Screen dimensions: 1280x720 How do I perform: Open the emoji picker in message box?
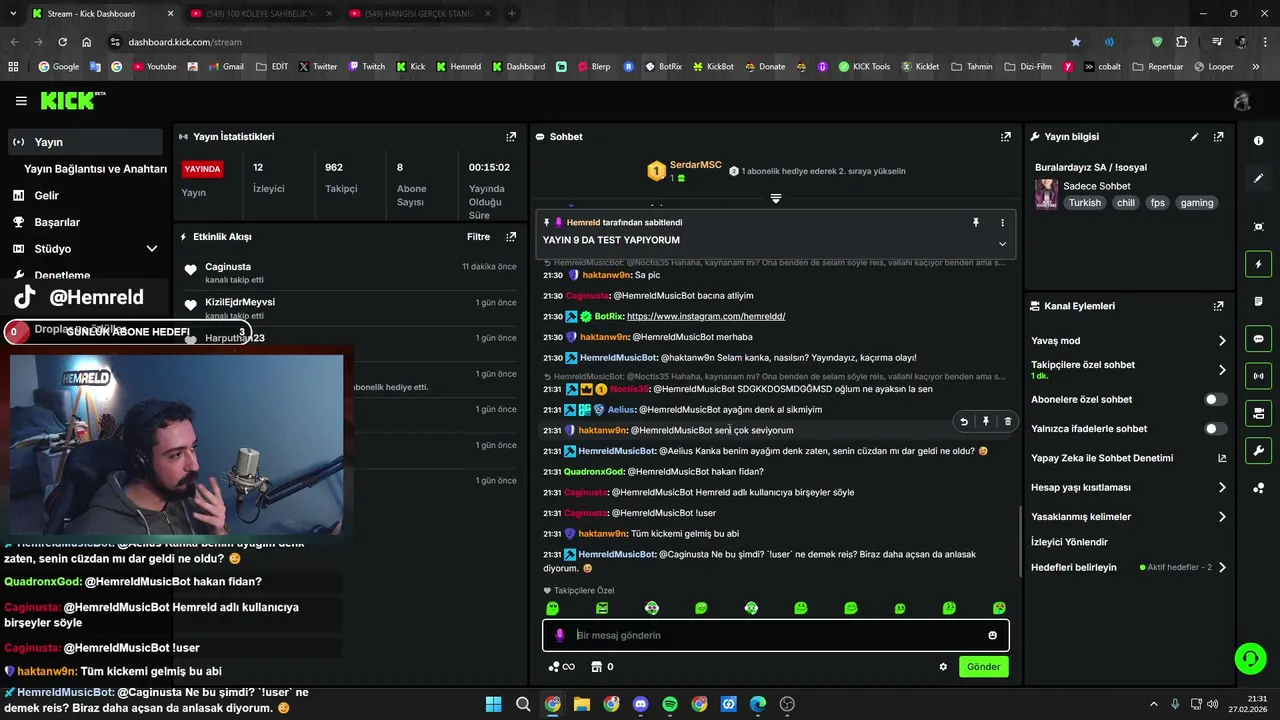(992, 635)
